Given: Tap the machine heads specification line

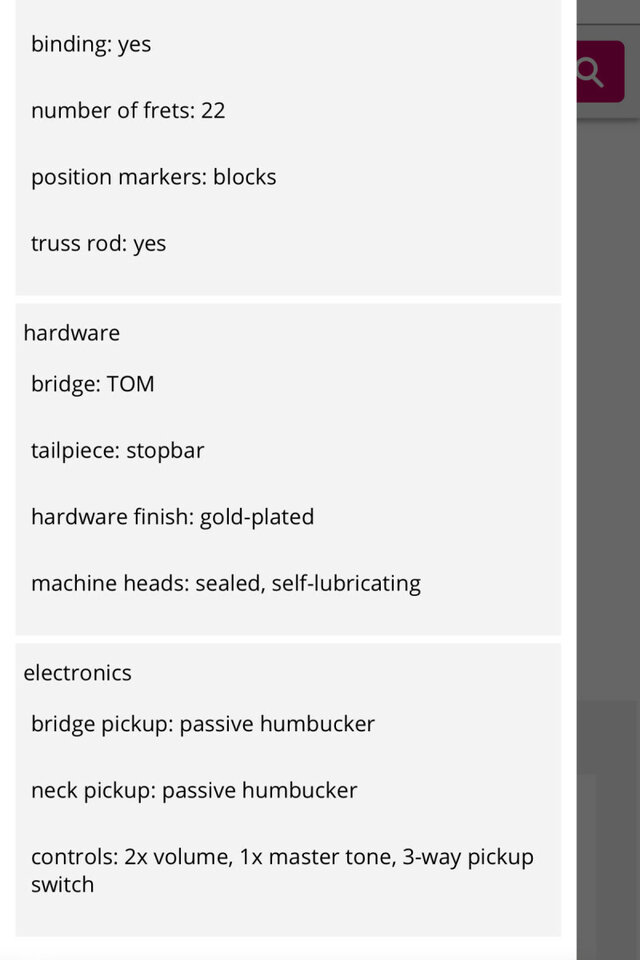Looking at the screenshot, I should (225, 583).
